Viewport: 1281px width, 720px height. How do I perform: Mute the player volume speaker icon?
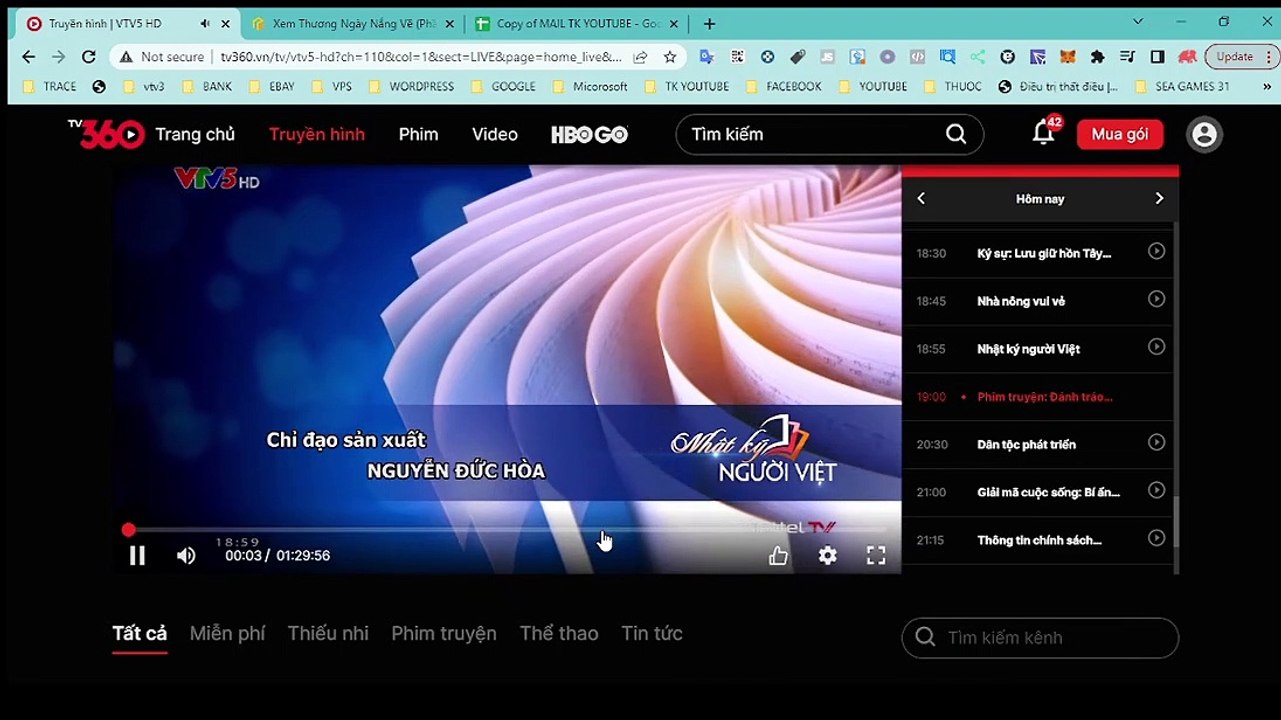[x=186, y=555]
